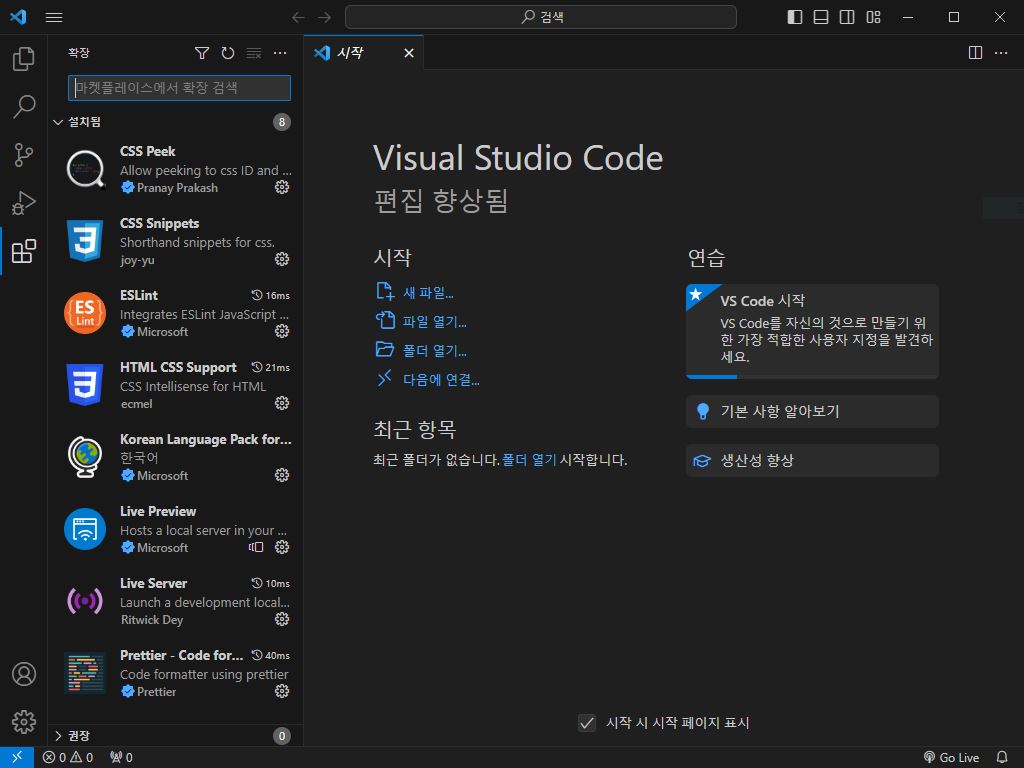This screenshot has height=768, width=1024.
Task: Open settings gear for CSS Peek
Action: tap(281, 187)
